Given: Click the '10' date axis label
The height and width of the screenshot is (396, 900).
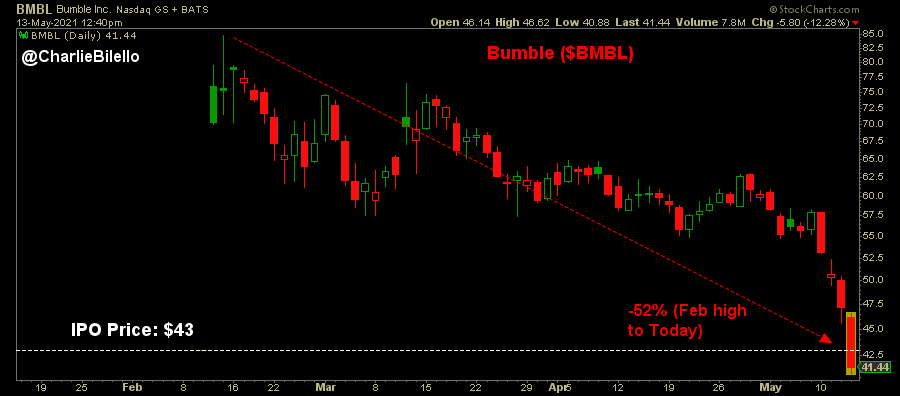Looking at the screenshot, I should [x=821, y=387].
